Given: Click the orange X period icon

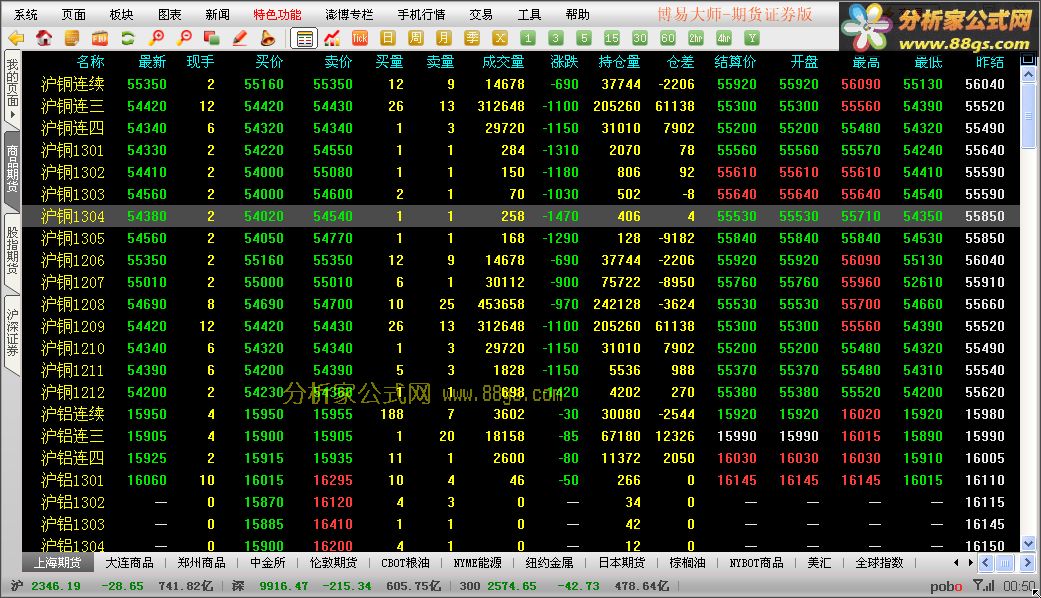Looking at the screenshot, I should click(x=500, y=38).
